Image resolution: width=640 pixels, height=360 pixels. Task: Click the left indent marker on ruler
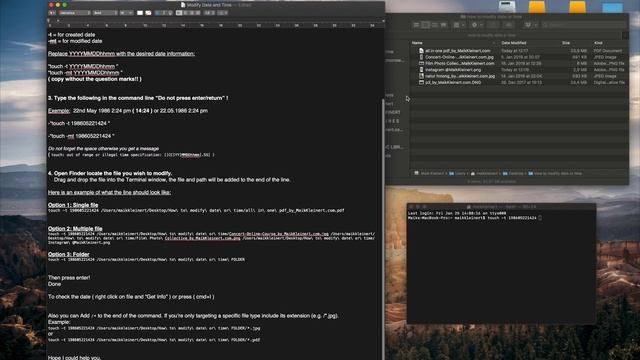pyautogui.click(x=48, y=20)
